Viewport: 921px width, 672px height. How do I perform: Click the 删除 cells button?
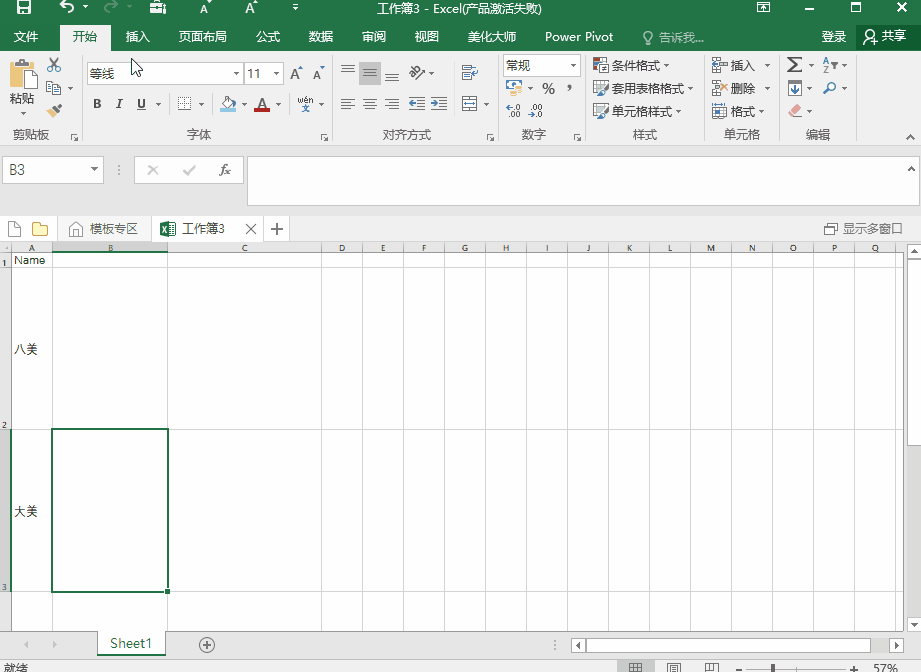pos(734,88)
